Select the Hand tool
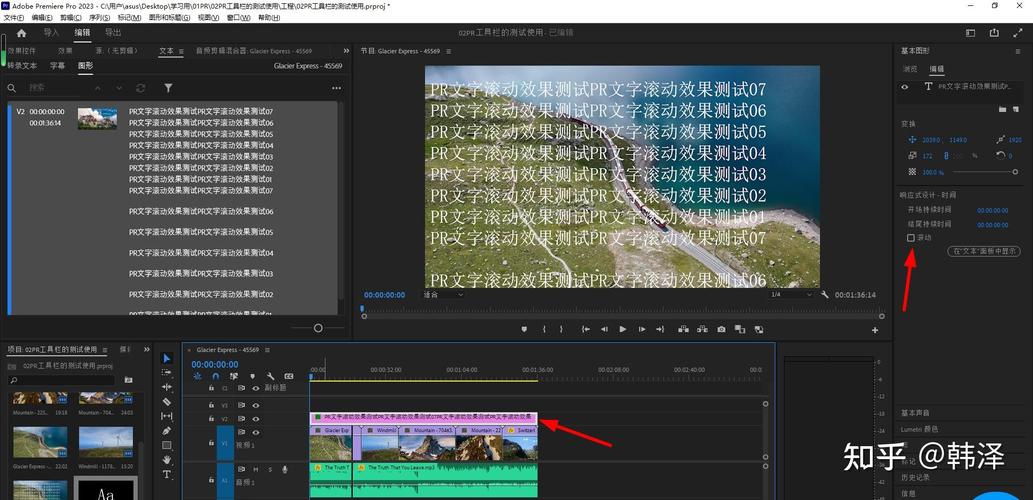 click(167, 460)
